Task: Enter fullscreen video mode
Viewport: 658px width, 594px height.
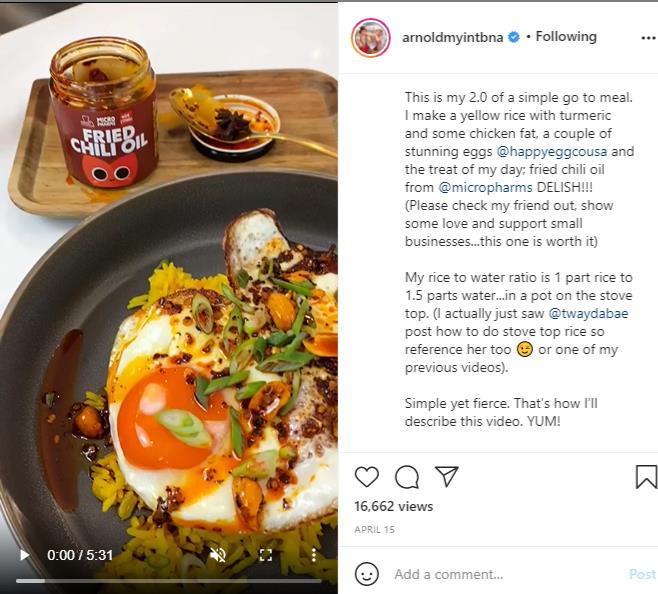Action: tap(266, 555)
